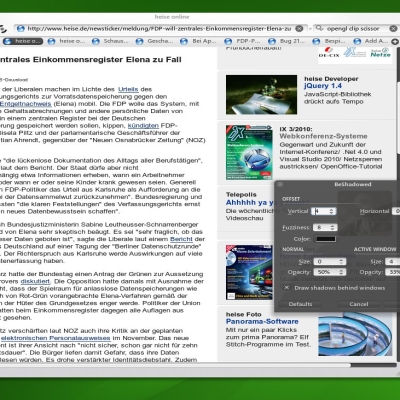Click the Normal Size spin arrows
This screenshot has width=400, height=400.
pyautogui.click(x=341, y=262)
